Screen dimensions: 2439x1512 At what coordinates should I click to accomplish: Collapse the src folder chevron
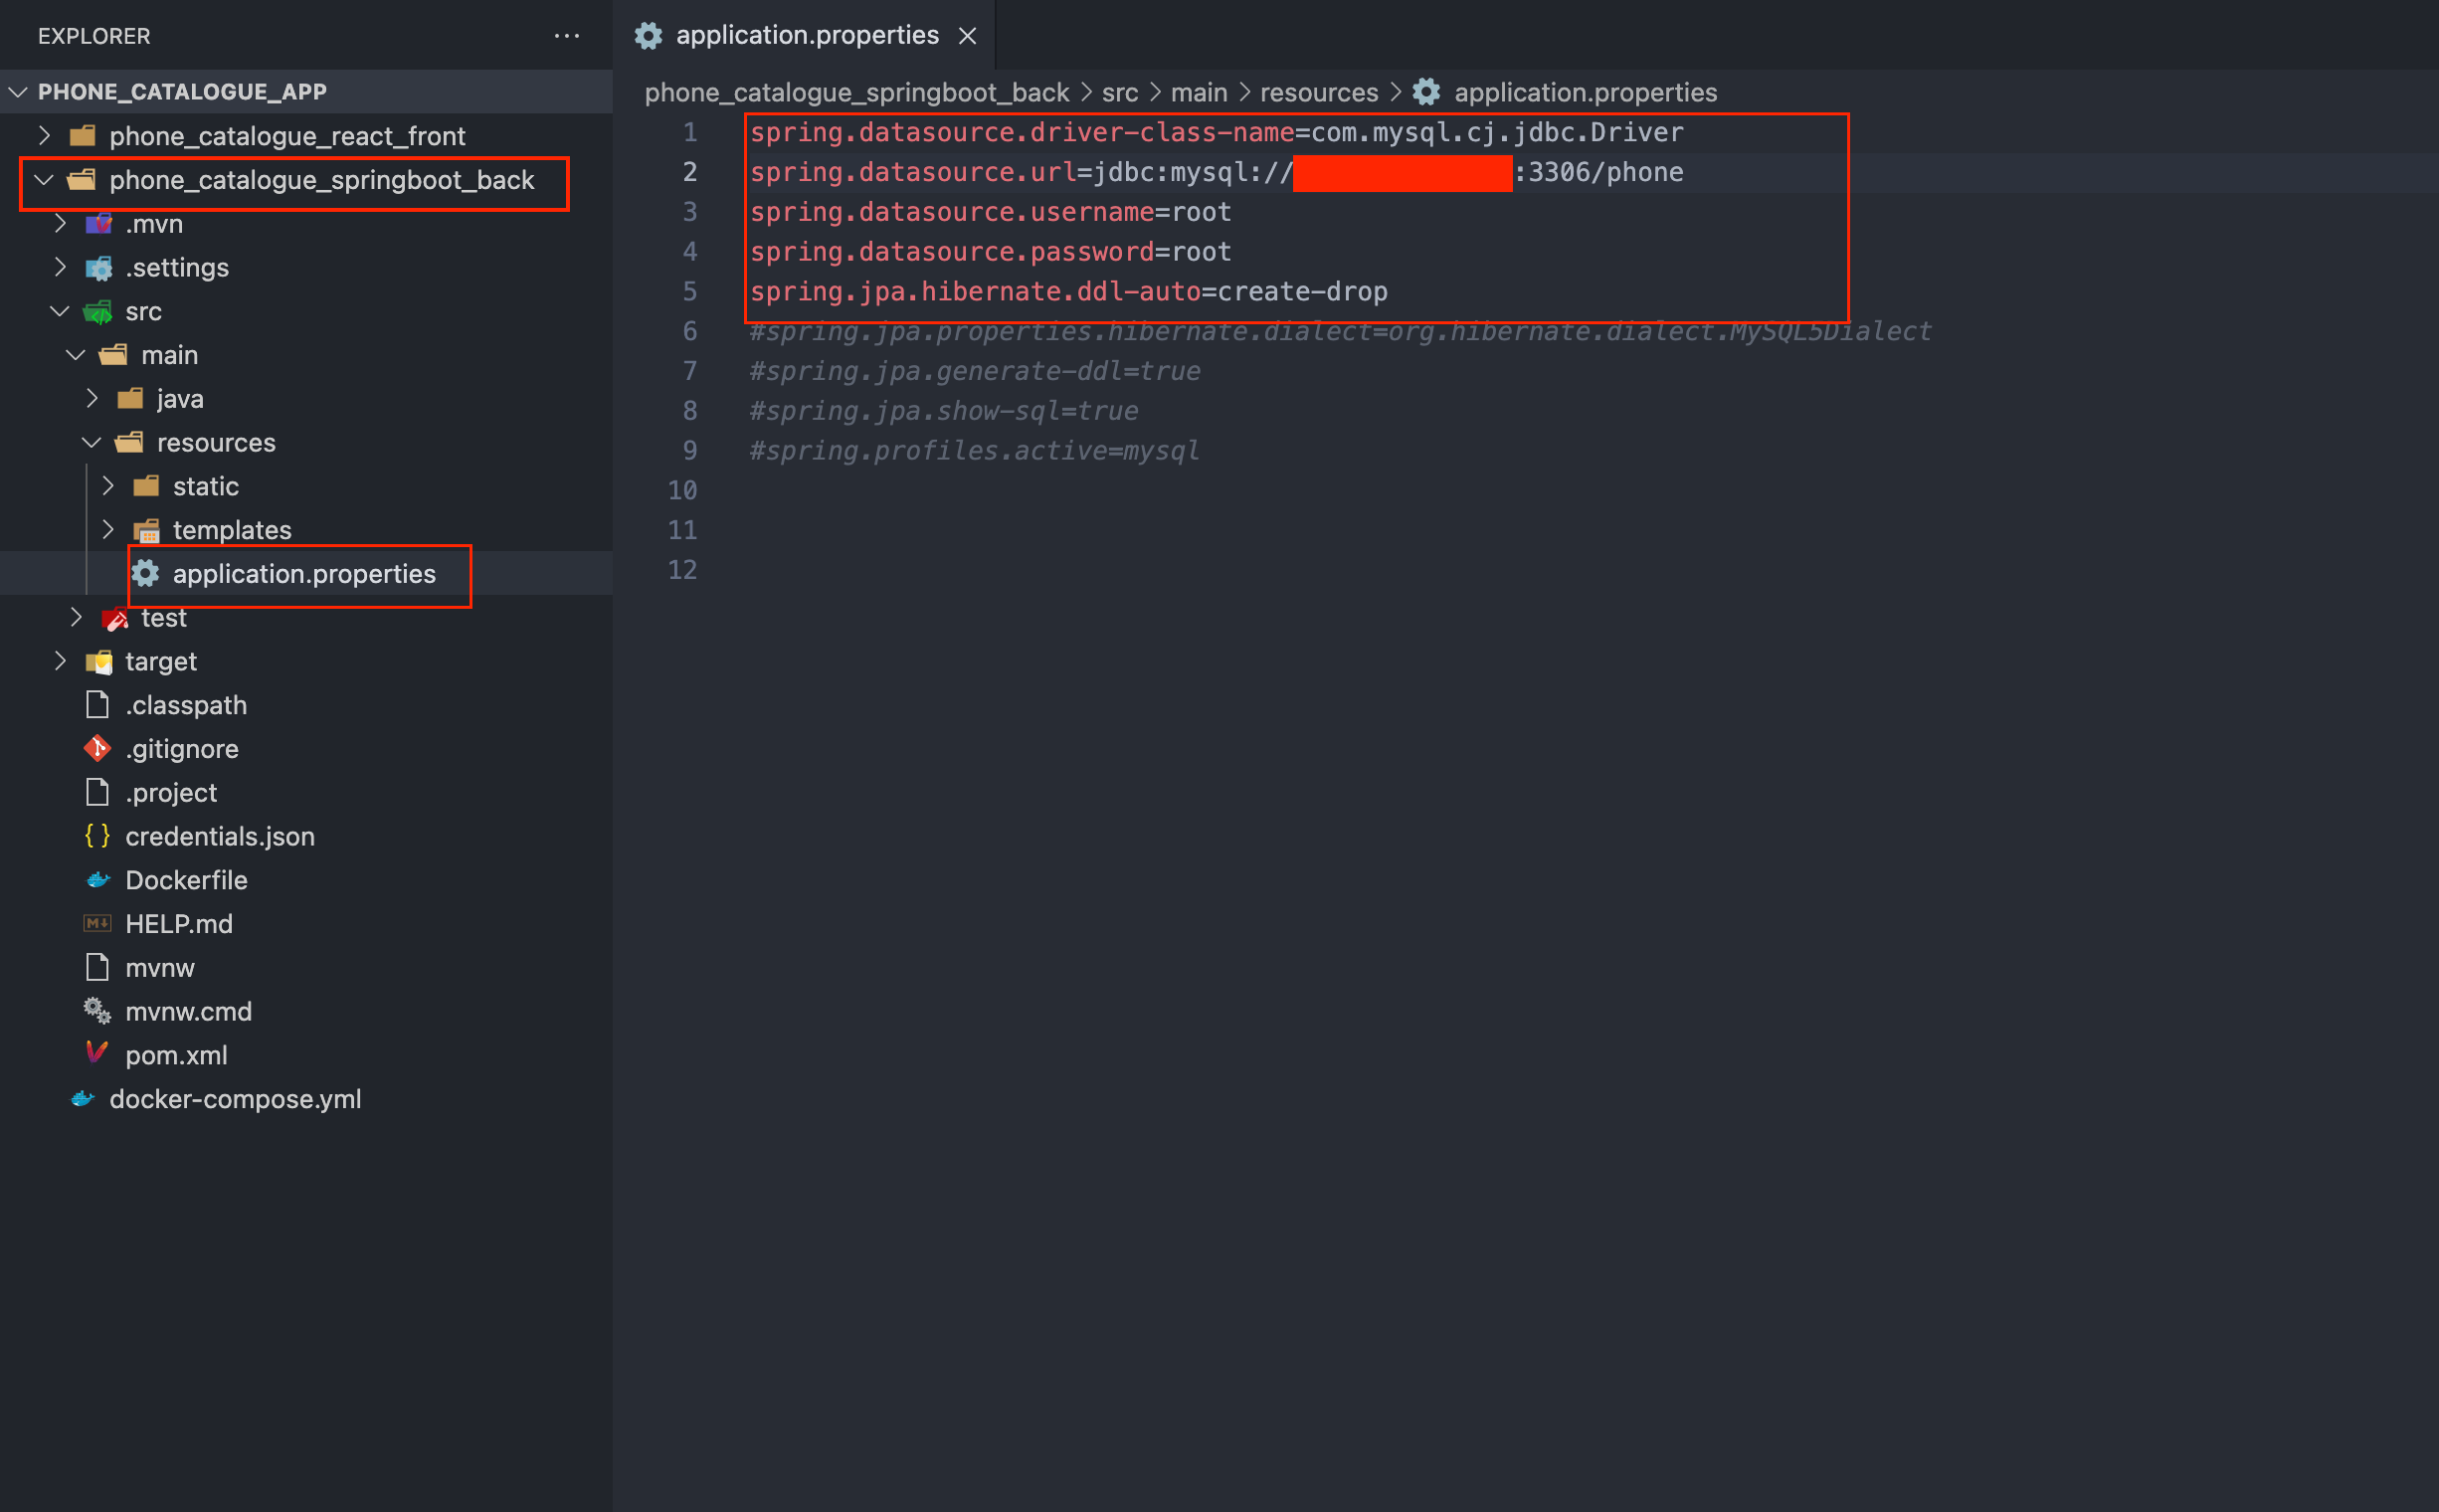60,311
